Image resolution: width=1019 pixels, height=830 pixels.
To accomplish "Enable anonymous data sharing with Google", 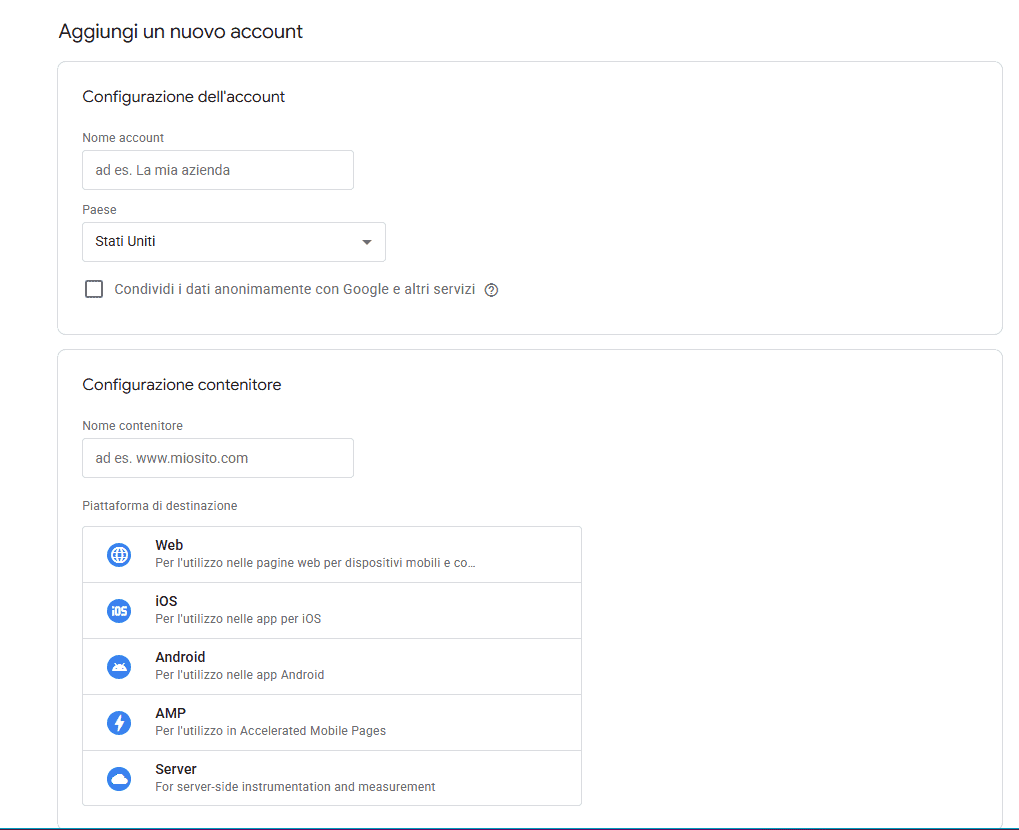I will [x=93, y=289].
